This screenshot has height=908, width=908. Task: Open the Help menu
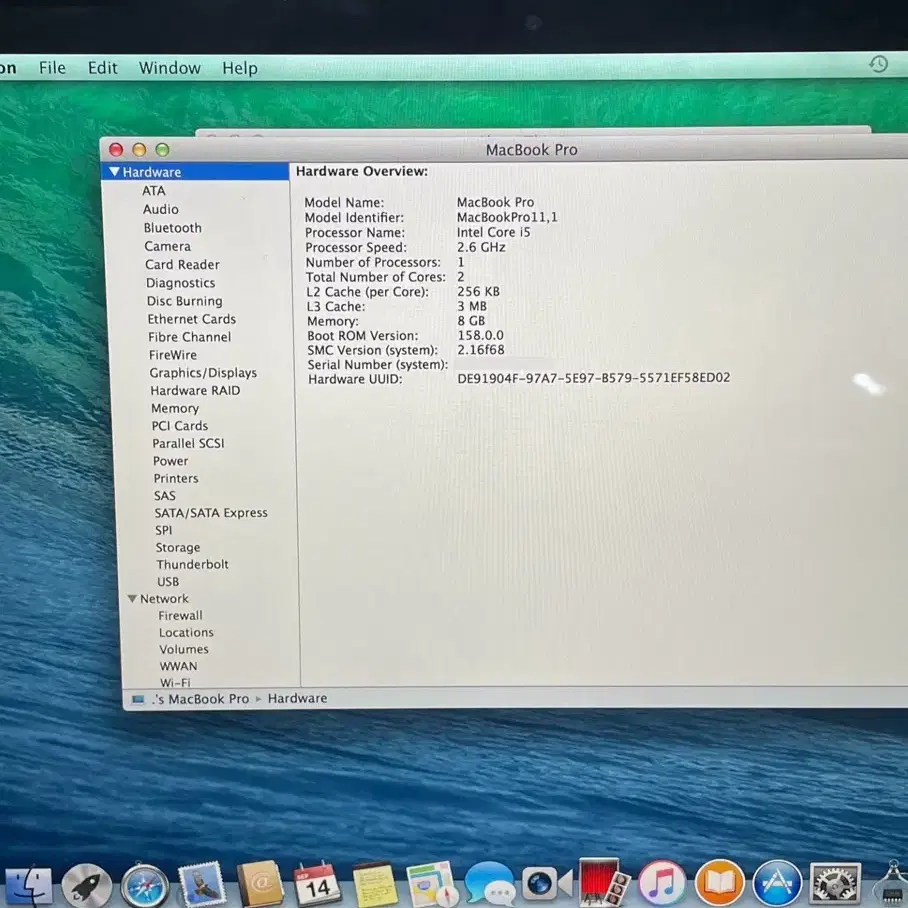click(240, 68)
